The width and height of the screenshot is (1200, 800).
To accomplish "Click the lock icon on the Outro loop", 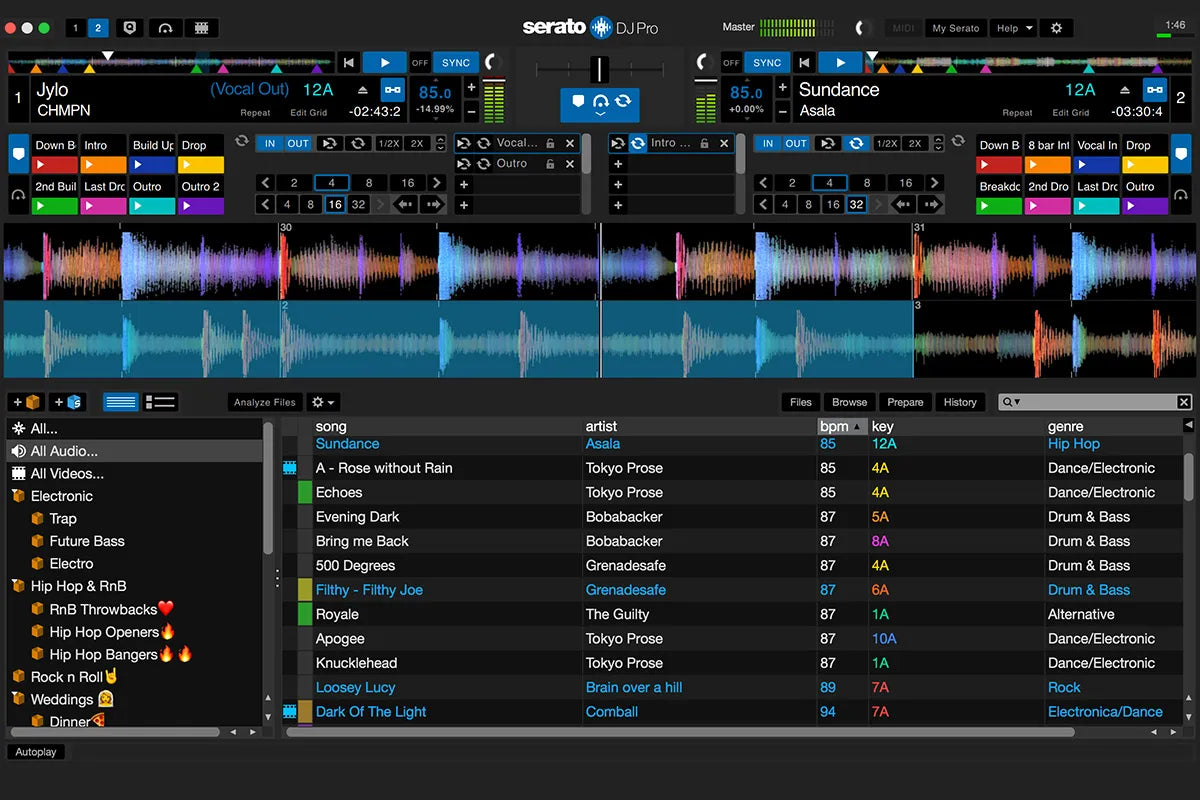I will click(551, 164).
